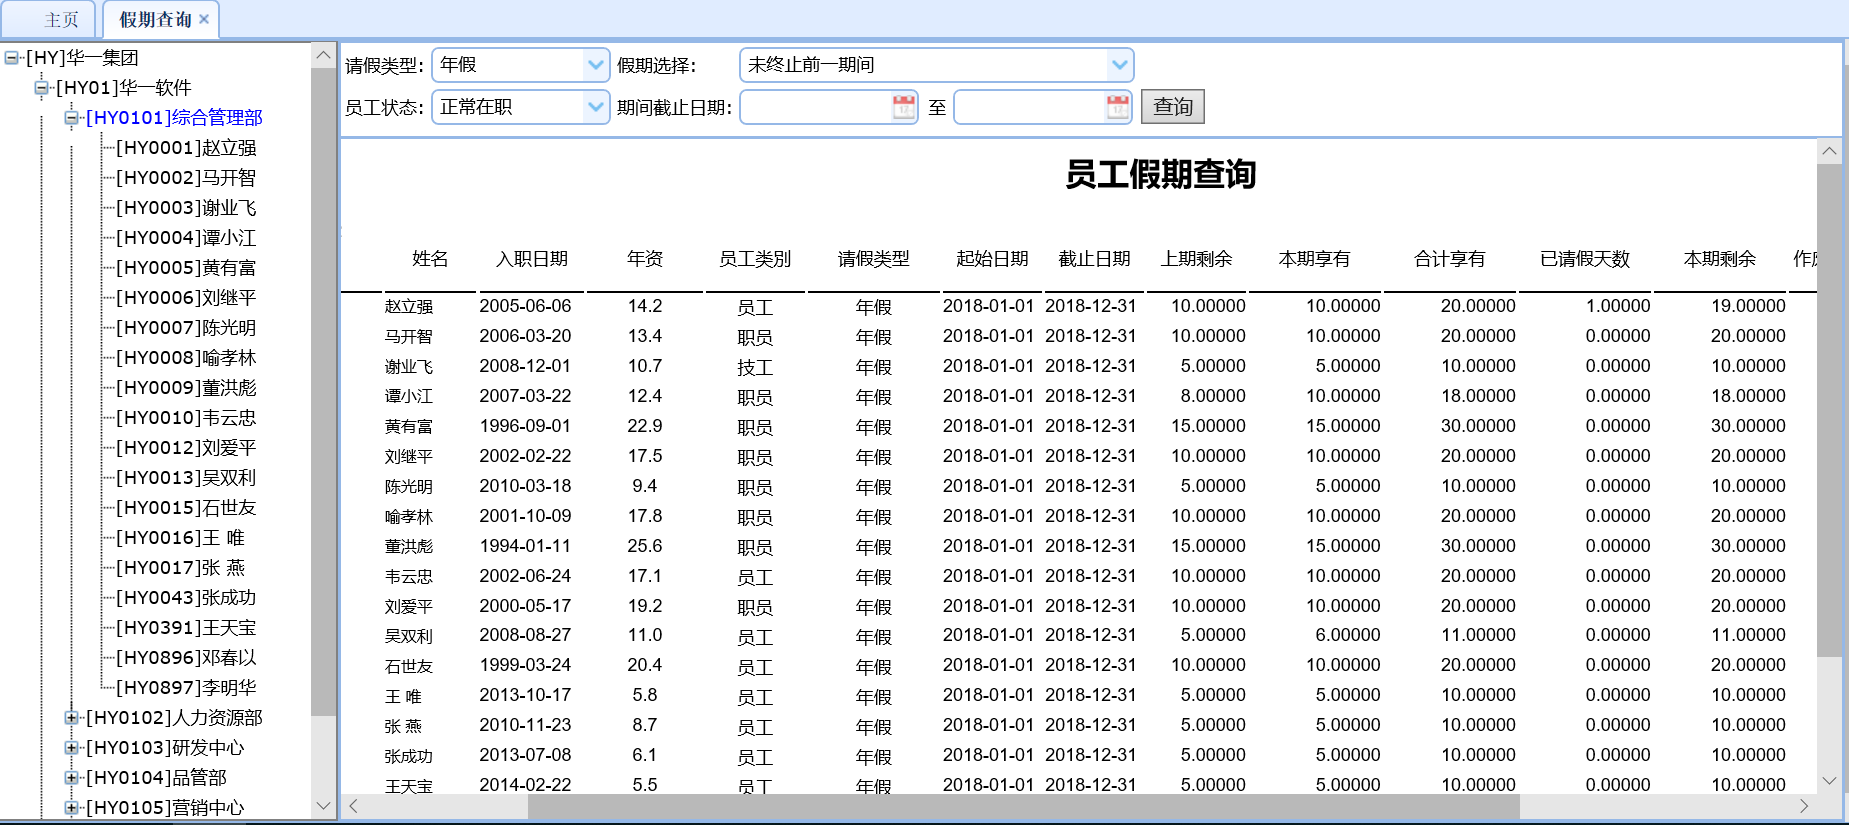Focus the end date input after 至
This screenshot has height=825, width=1849.
1030,107
